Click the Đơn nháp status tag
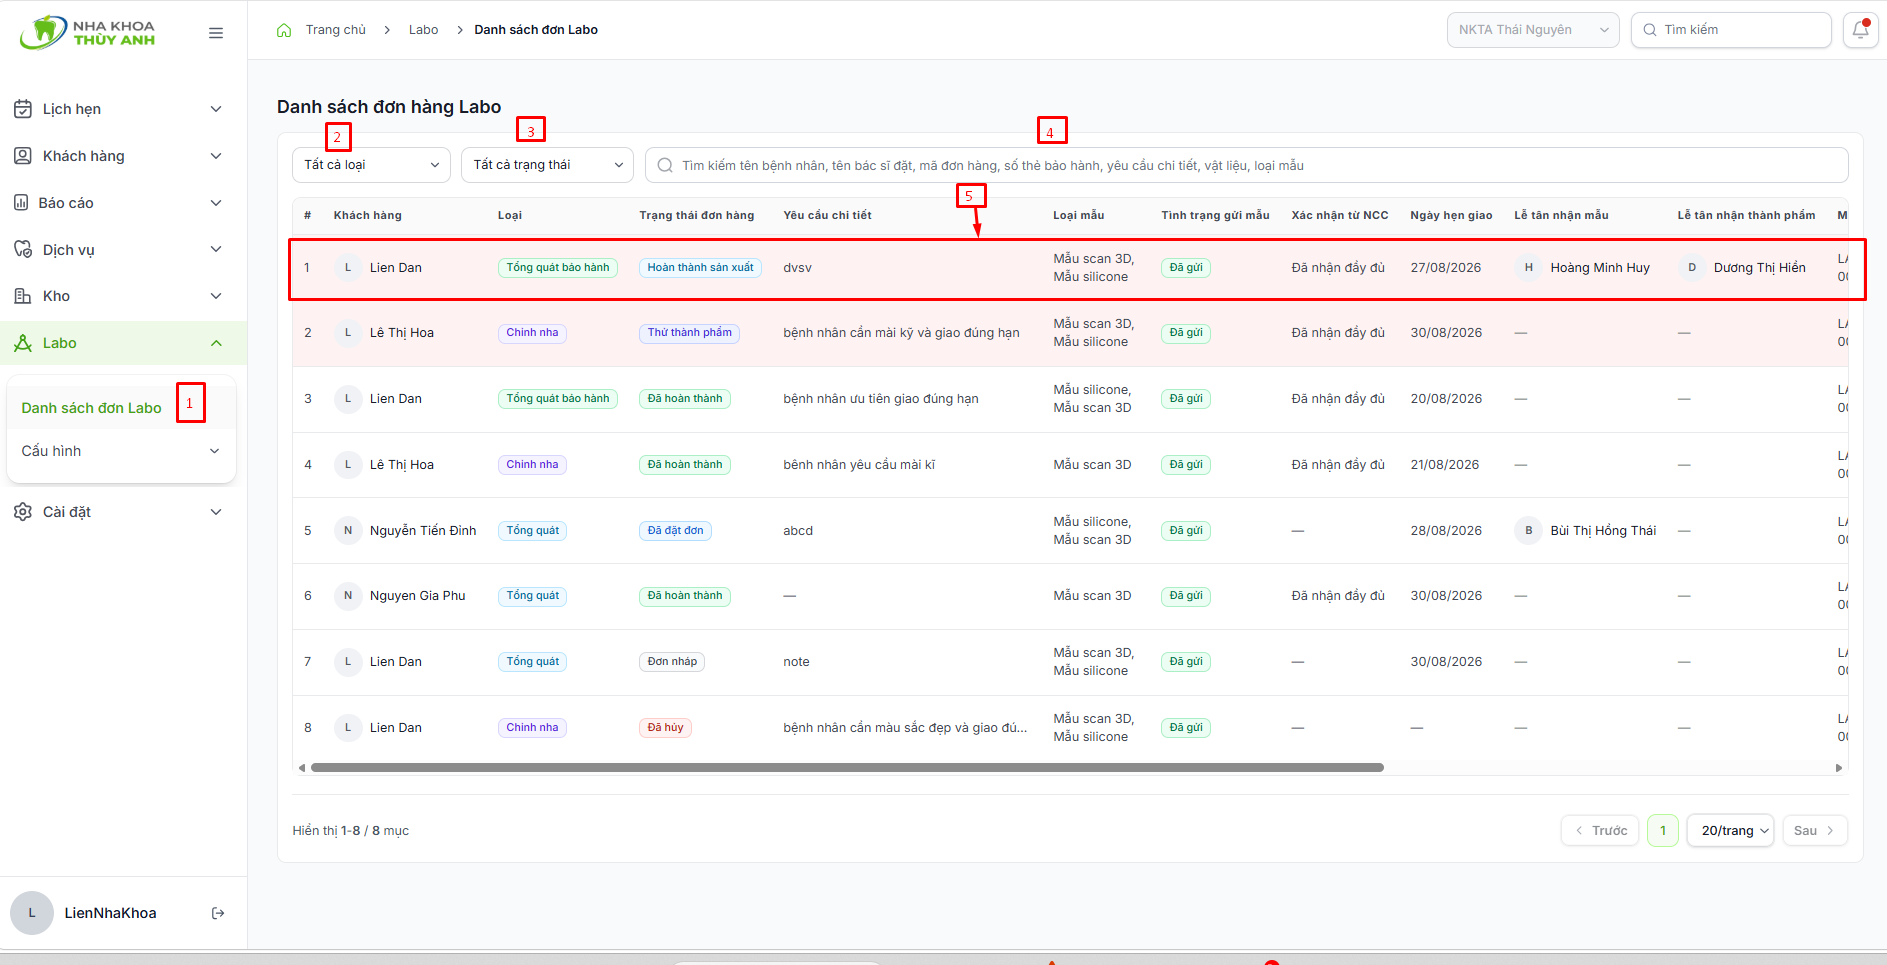 coord(672,662)
